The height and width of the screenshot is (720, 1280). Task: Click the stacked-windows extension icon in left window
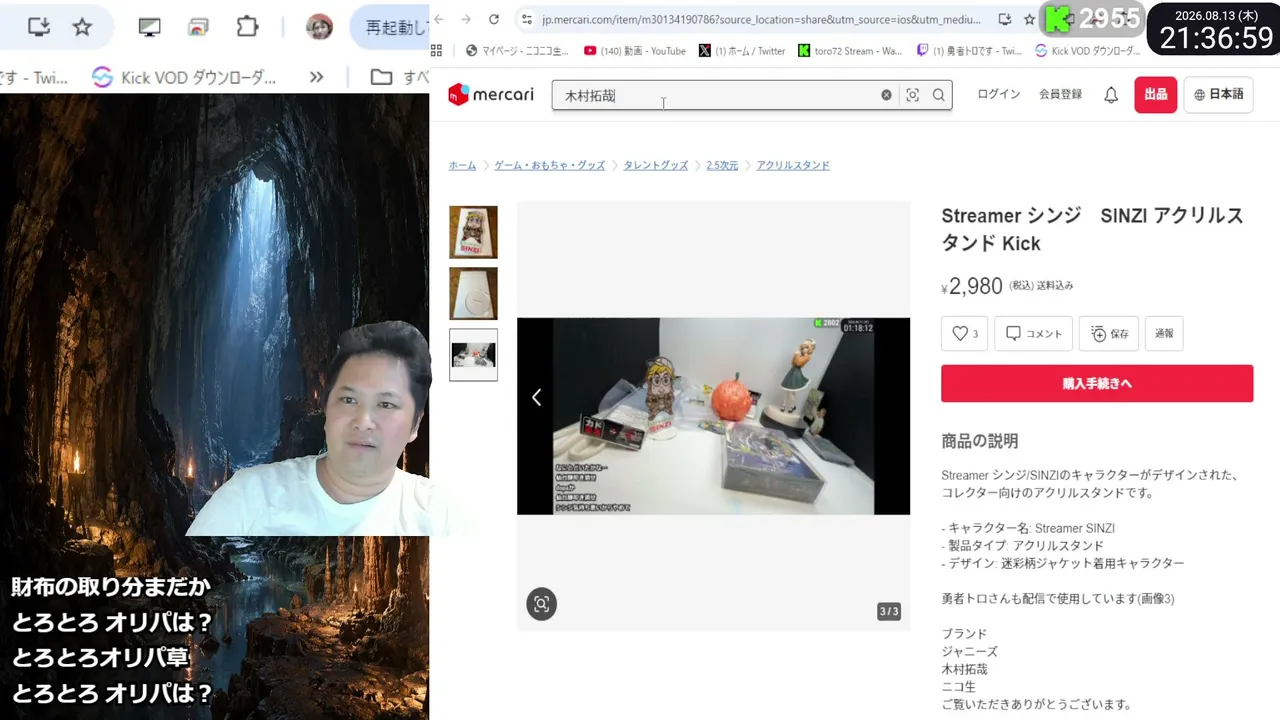(x=198, y=27)
